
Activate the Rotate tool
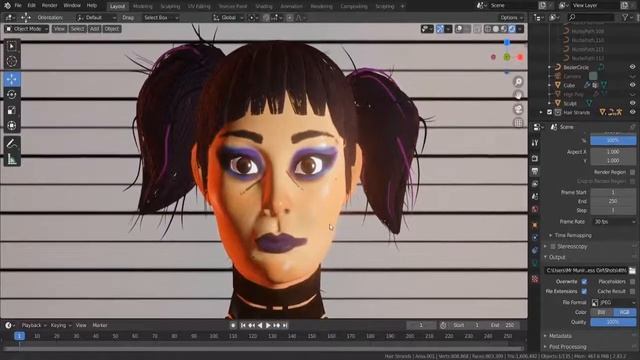click(x=12, y=94)
